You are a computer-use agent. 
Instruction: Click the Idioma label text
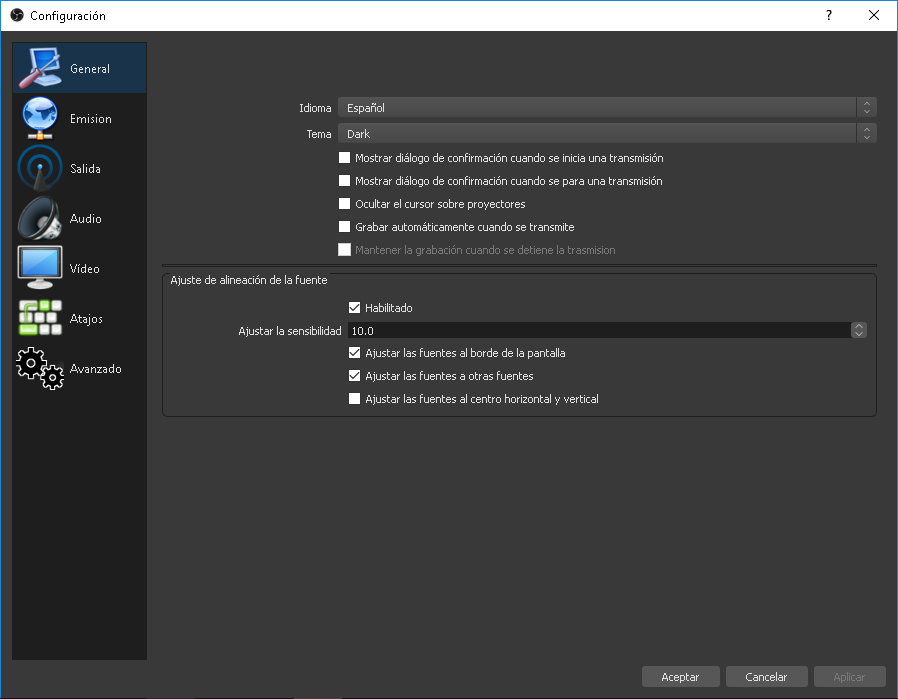pyautogui.click(x=315, y=108)
